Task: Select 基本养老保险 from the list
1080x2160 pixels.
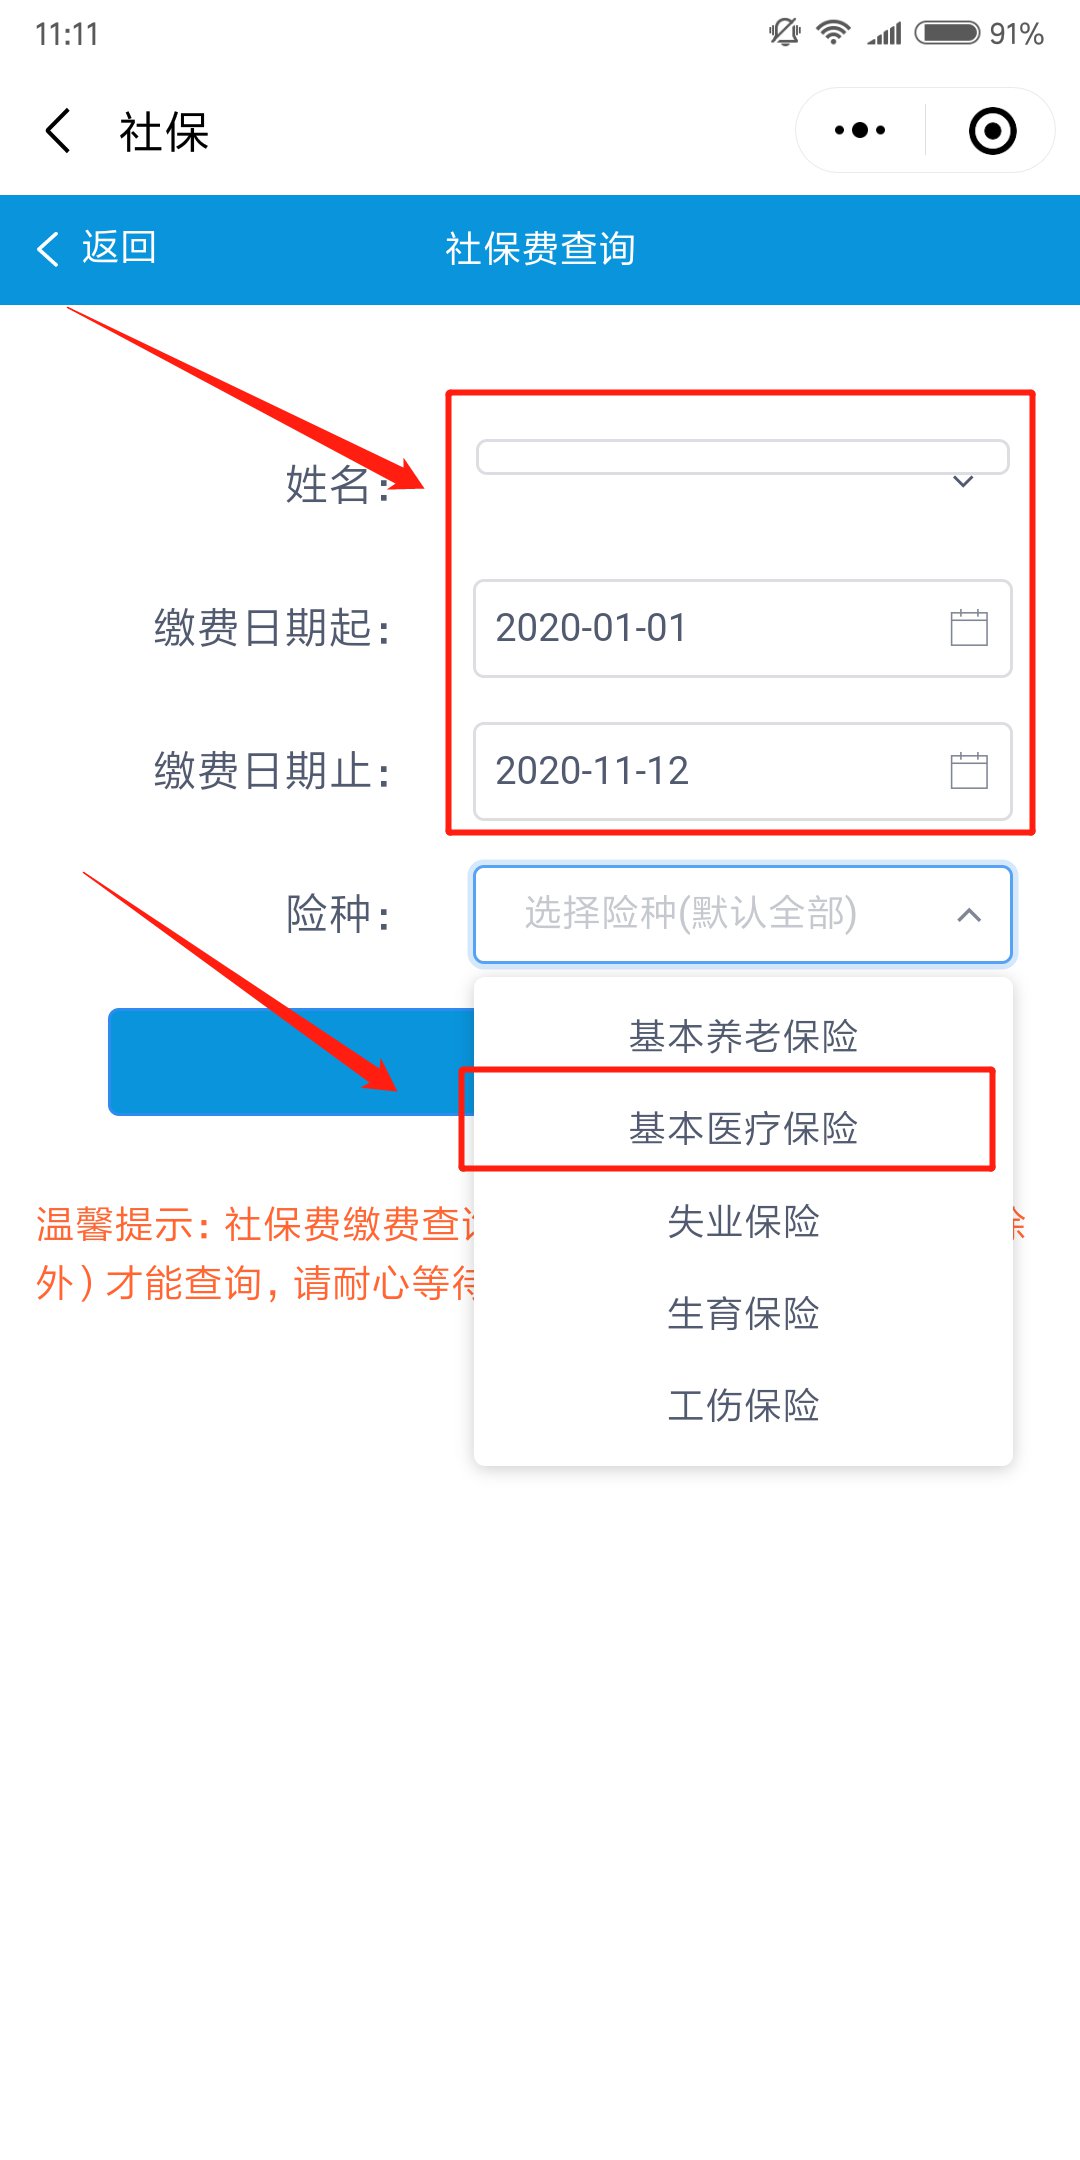Action: click(x=743, y=1036)
